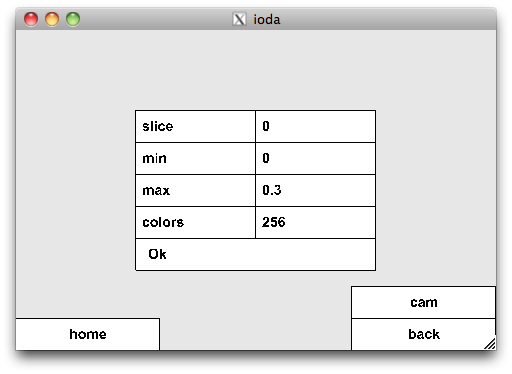Screen dimensions: 512x374
Task: Click the max label cell
Action: (195, 190)
